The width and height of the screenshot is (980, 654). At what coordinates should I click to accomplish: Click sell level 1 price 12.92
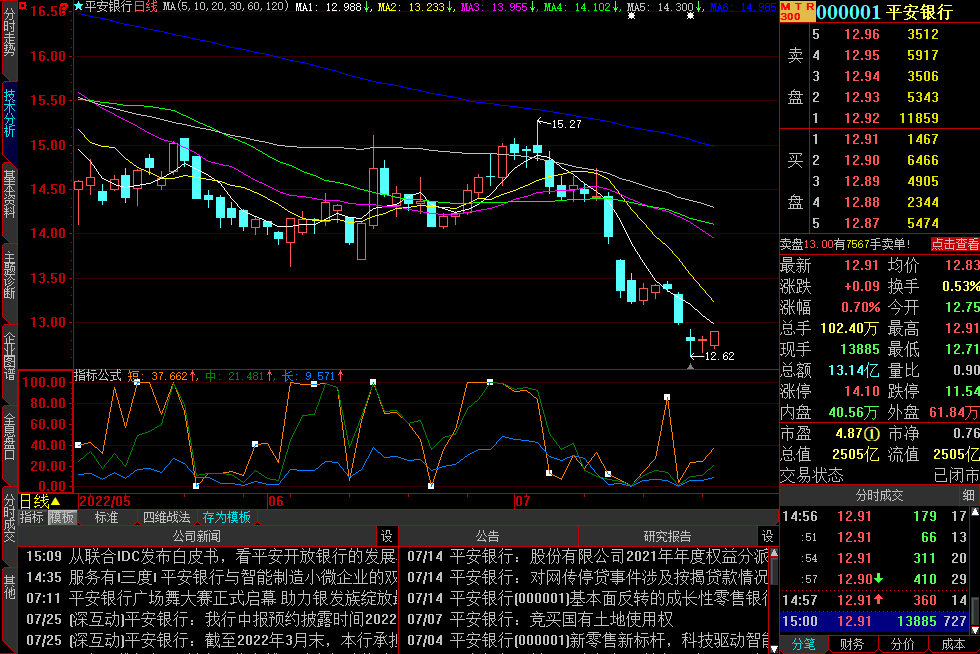point(862,118)
